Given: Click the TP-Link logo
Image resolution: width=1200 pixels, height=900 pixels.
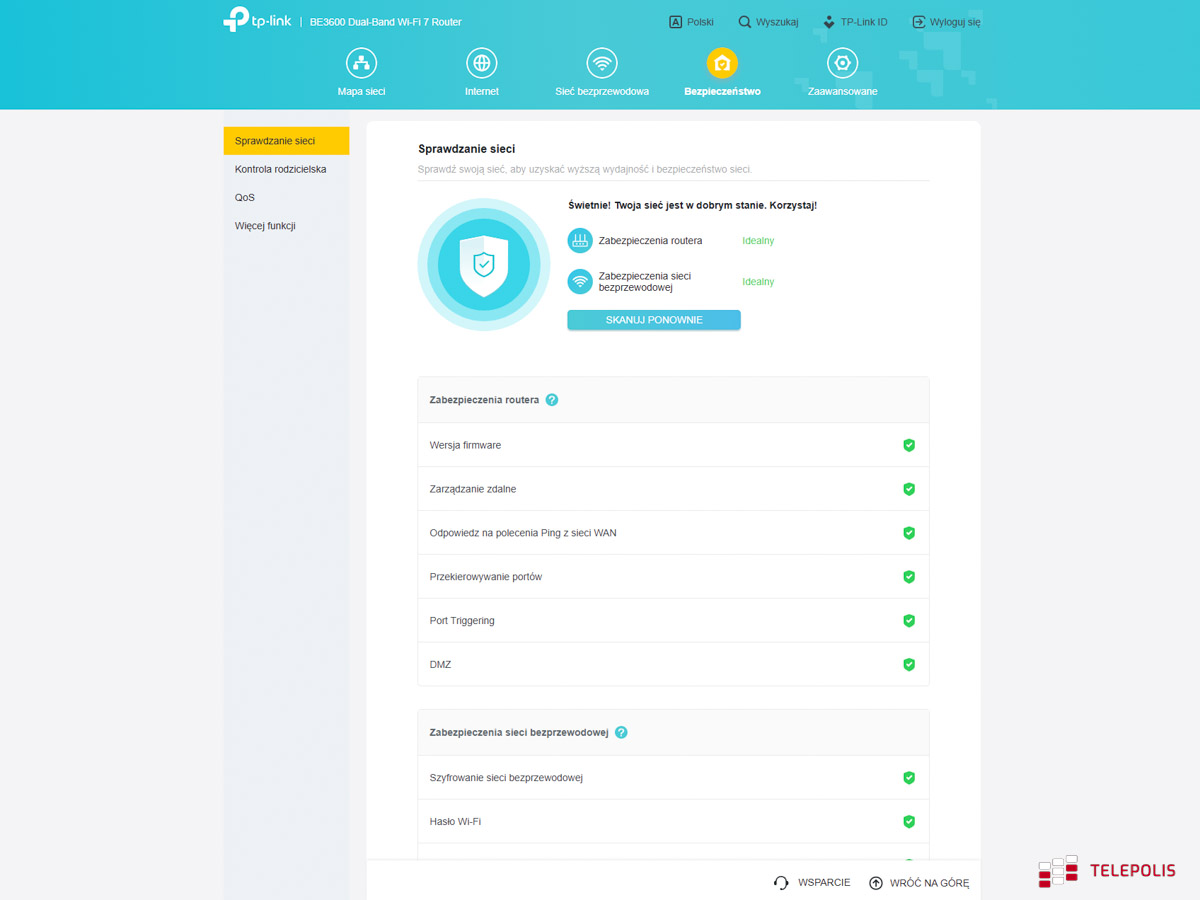Looking at the screenshot, I should [257, 20].
